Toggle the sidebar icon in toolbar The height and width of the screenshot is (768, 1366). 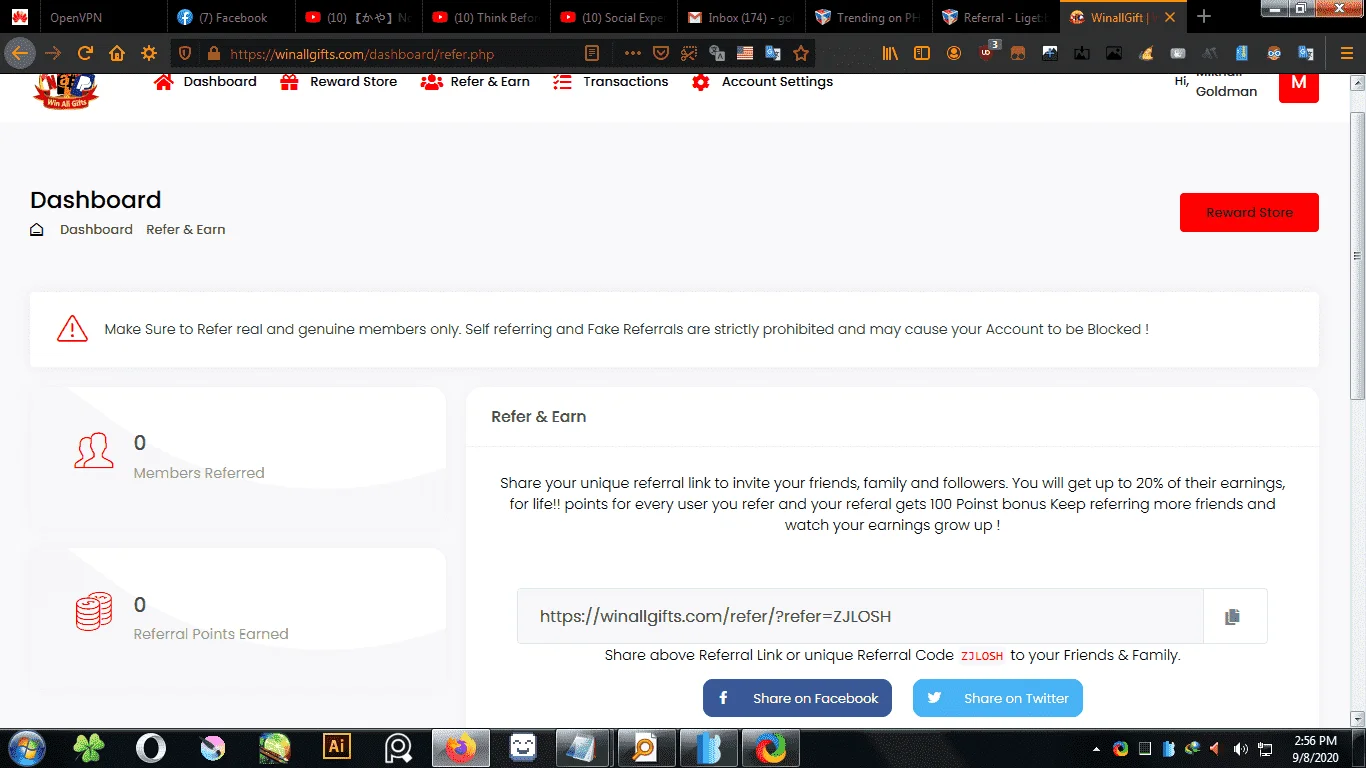click(x=922, y=53)
